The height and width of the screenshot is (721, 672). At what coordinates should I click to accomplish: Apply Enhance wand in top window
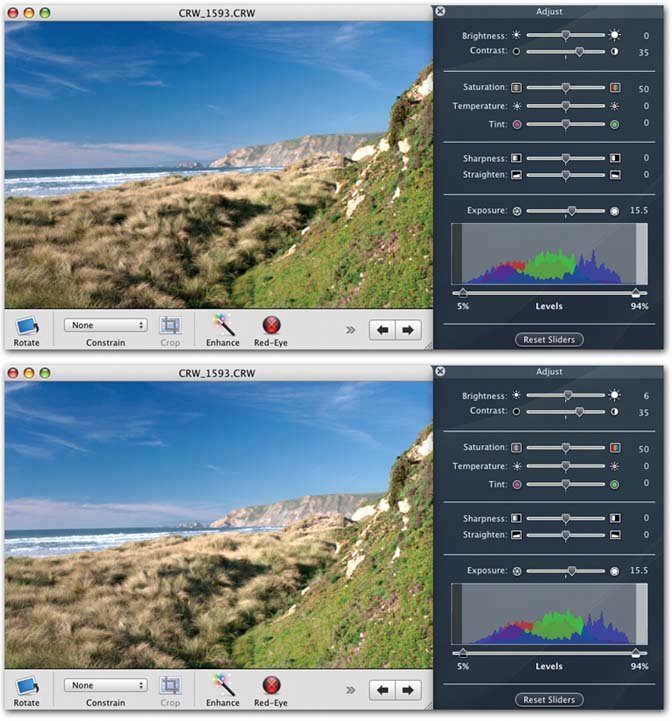point(224,325)
